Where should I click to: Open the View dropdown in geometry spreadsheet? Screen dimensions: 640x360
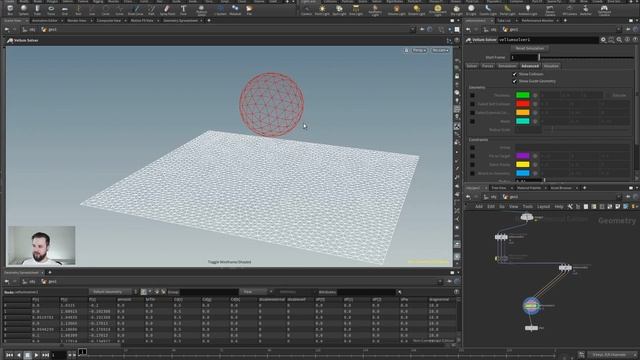click(253, 292)
